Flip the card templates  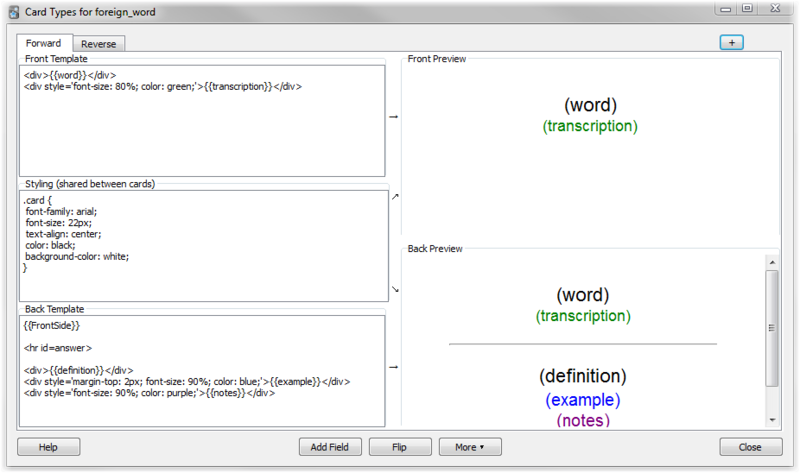(399, 447)
